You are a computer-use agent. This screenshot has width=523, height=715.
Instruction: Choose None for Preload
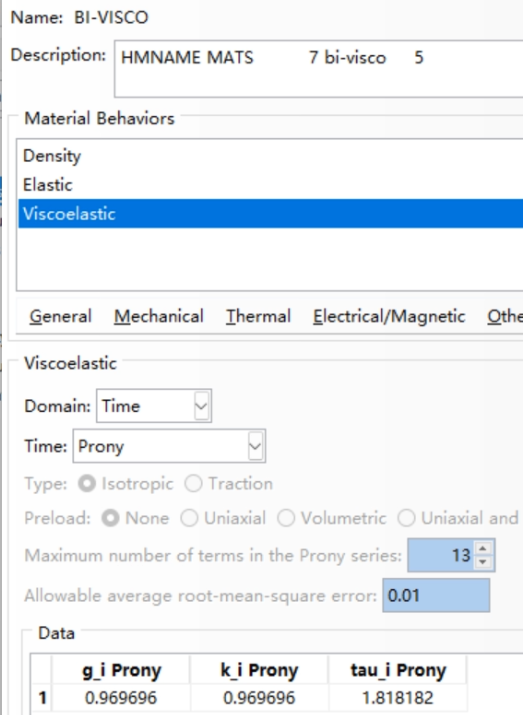pyautogui.click(x=110, y=518)
